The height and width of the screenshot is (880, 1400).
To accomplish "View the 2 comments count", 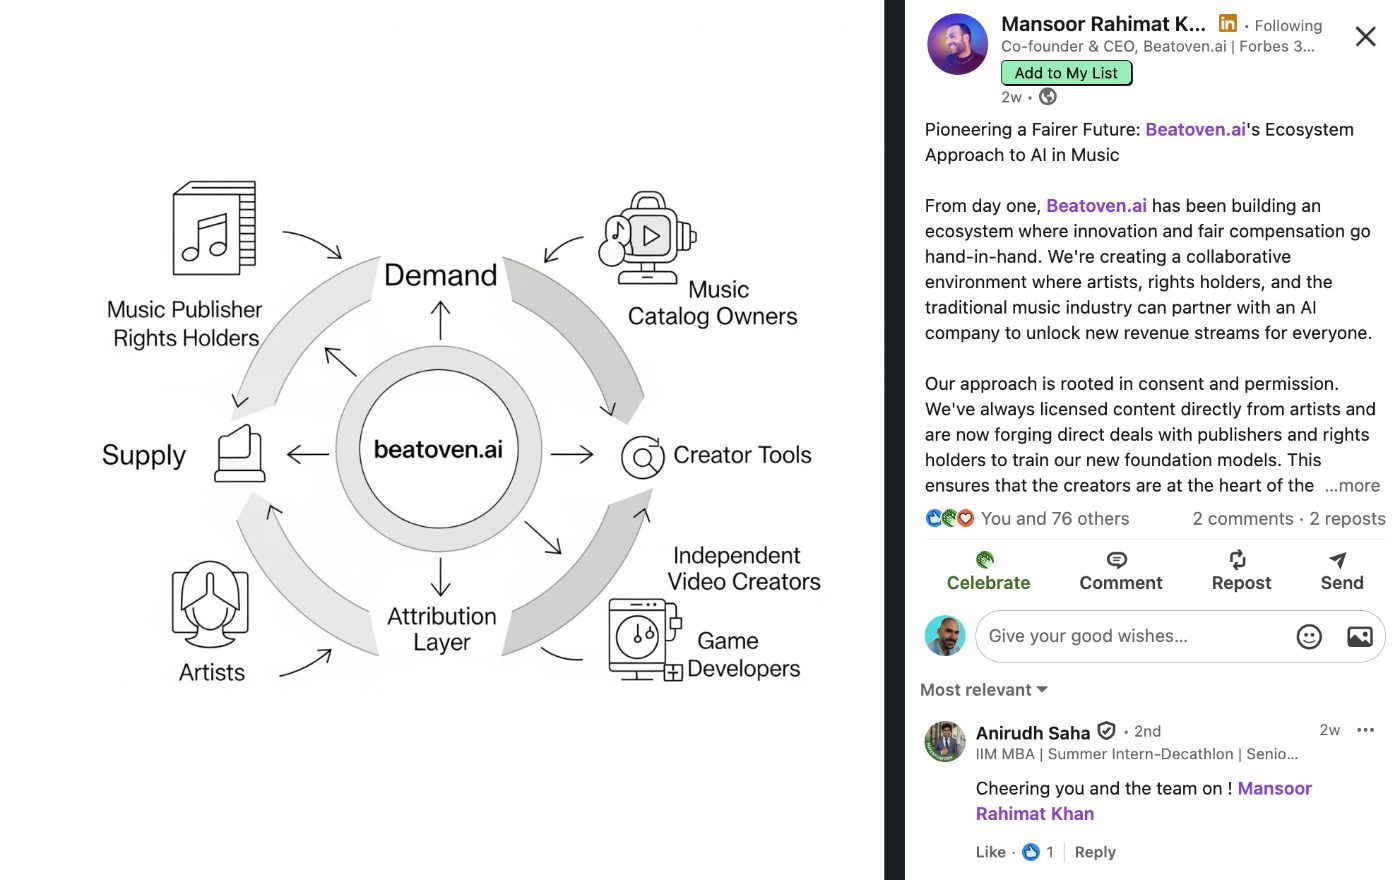I will click(x=1242, y=518).
